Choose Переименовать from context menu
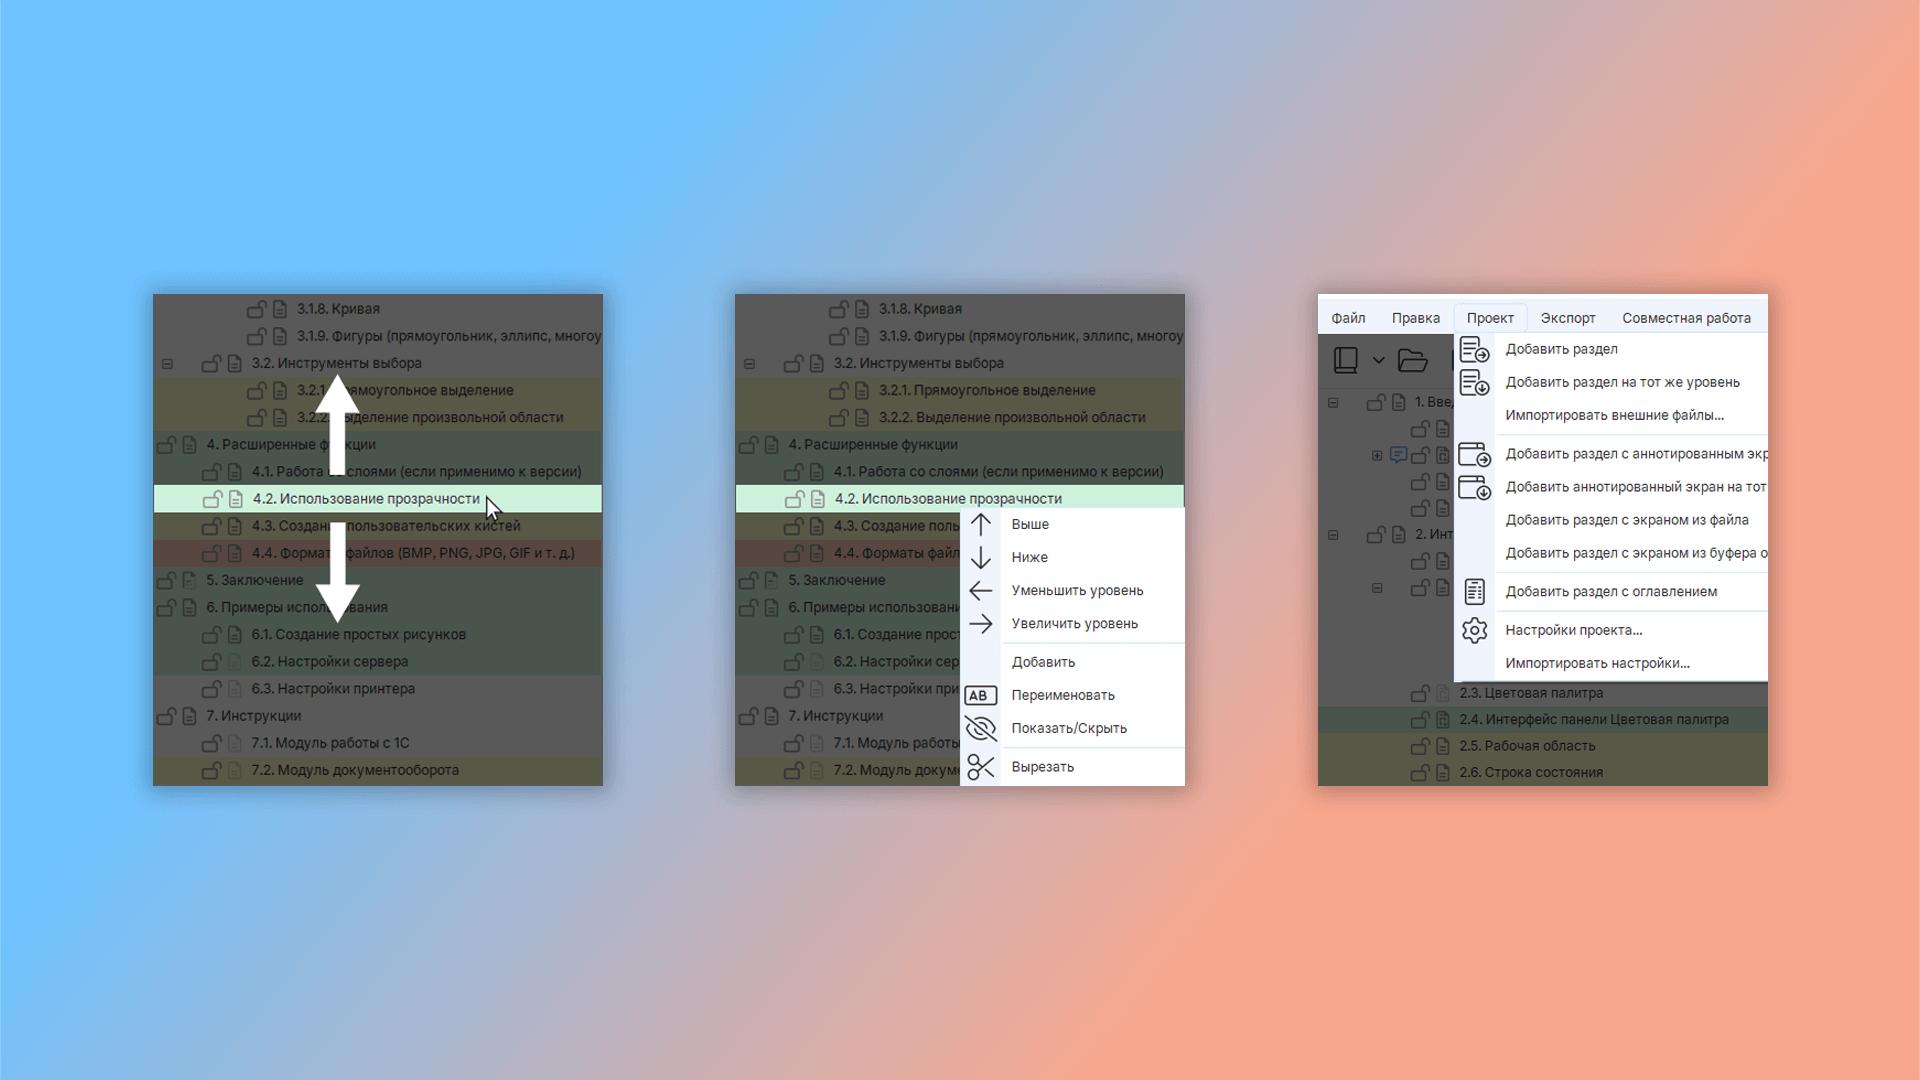Screen dimensions: 1920x1080 click(1062, 696)
